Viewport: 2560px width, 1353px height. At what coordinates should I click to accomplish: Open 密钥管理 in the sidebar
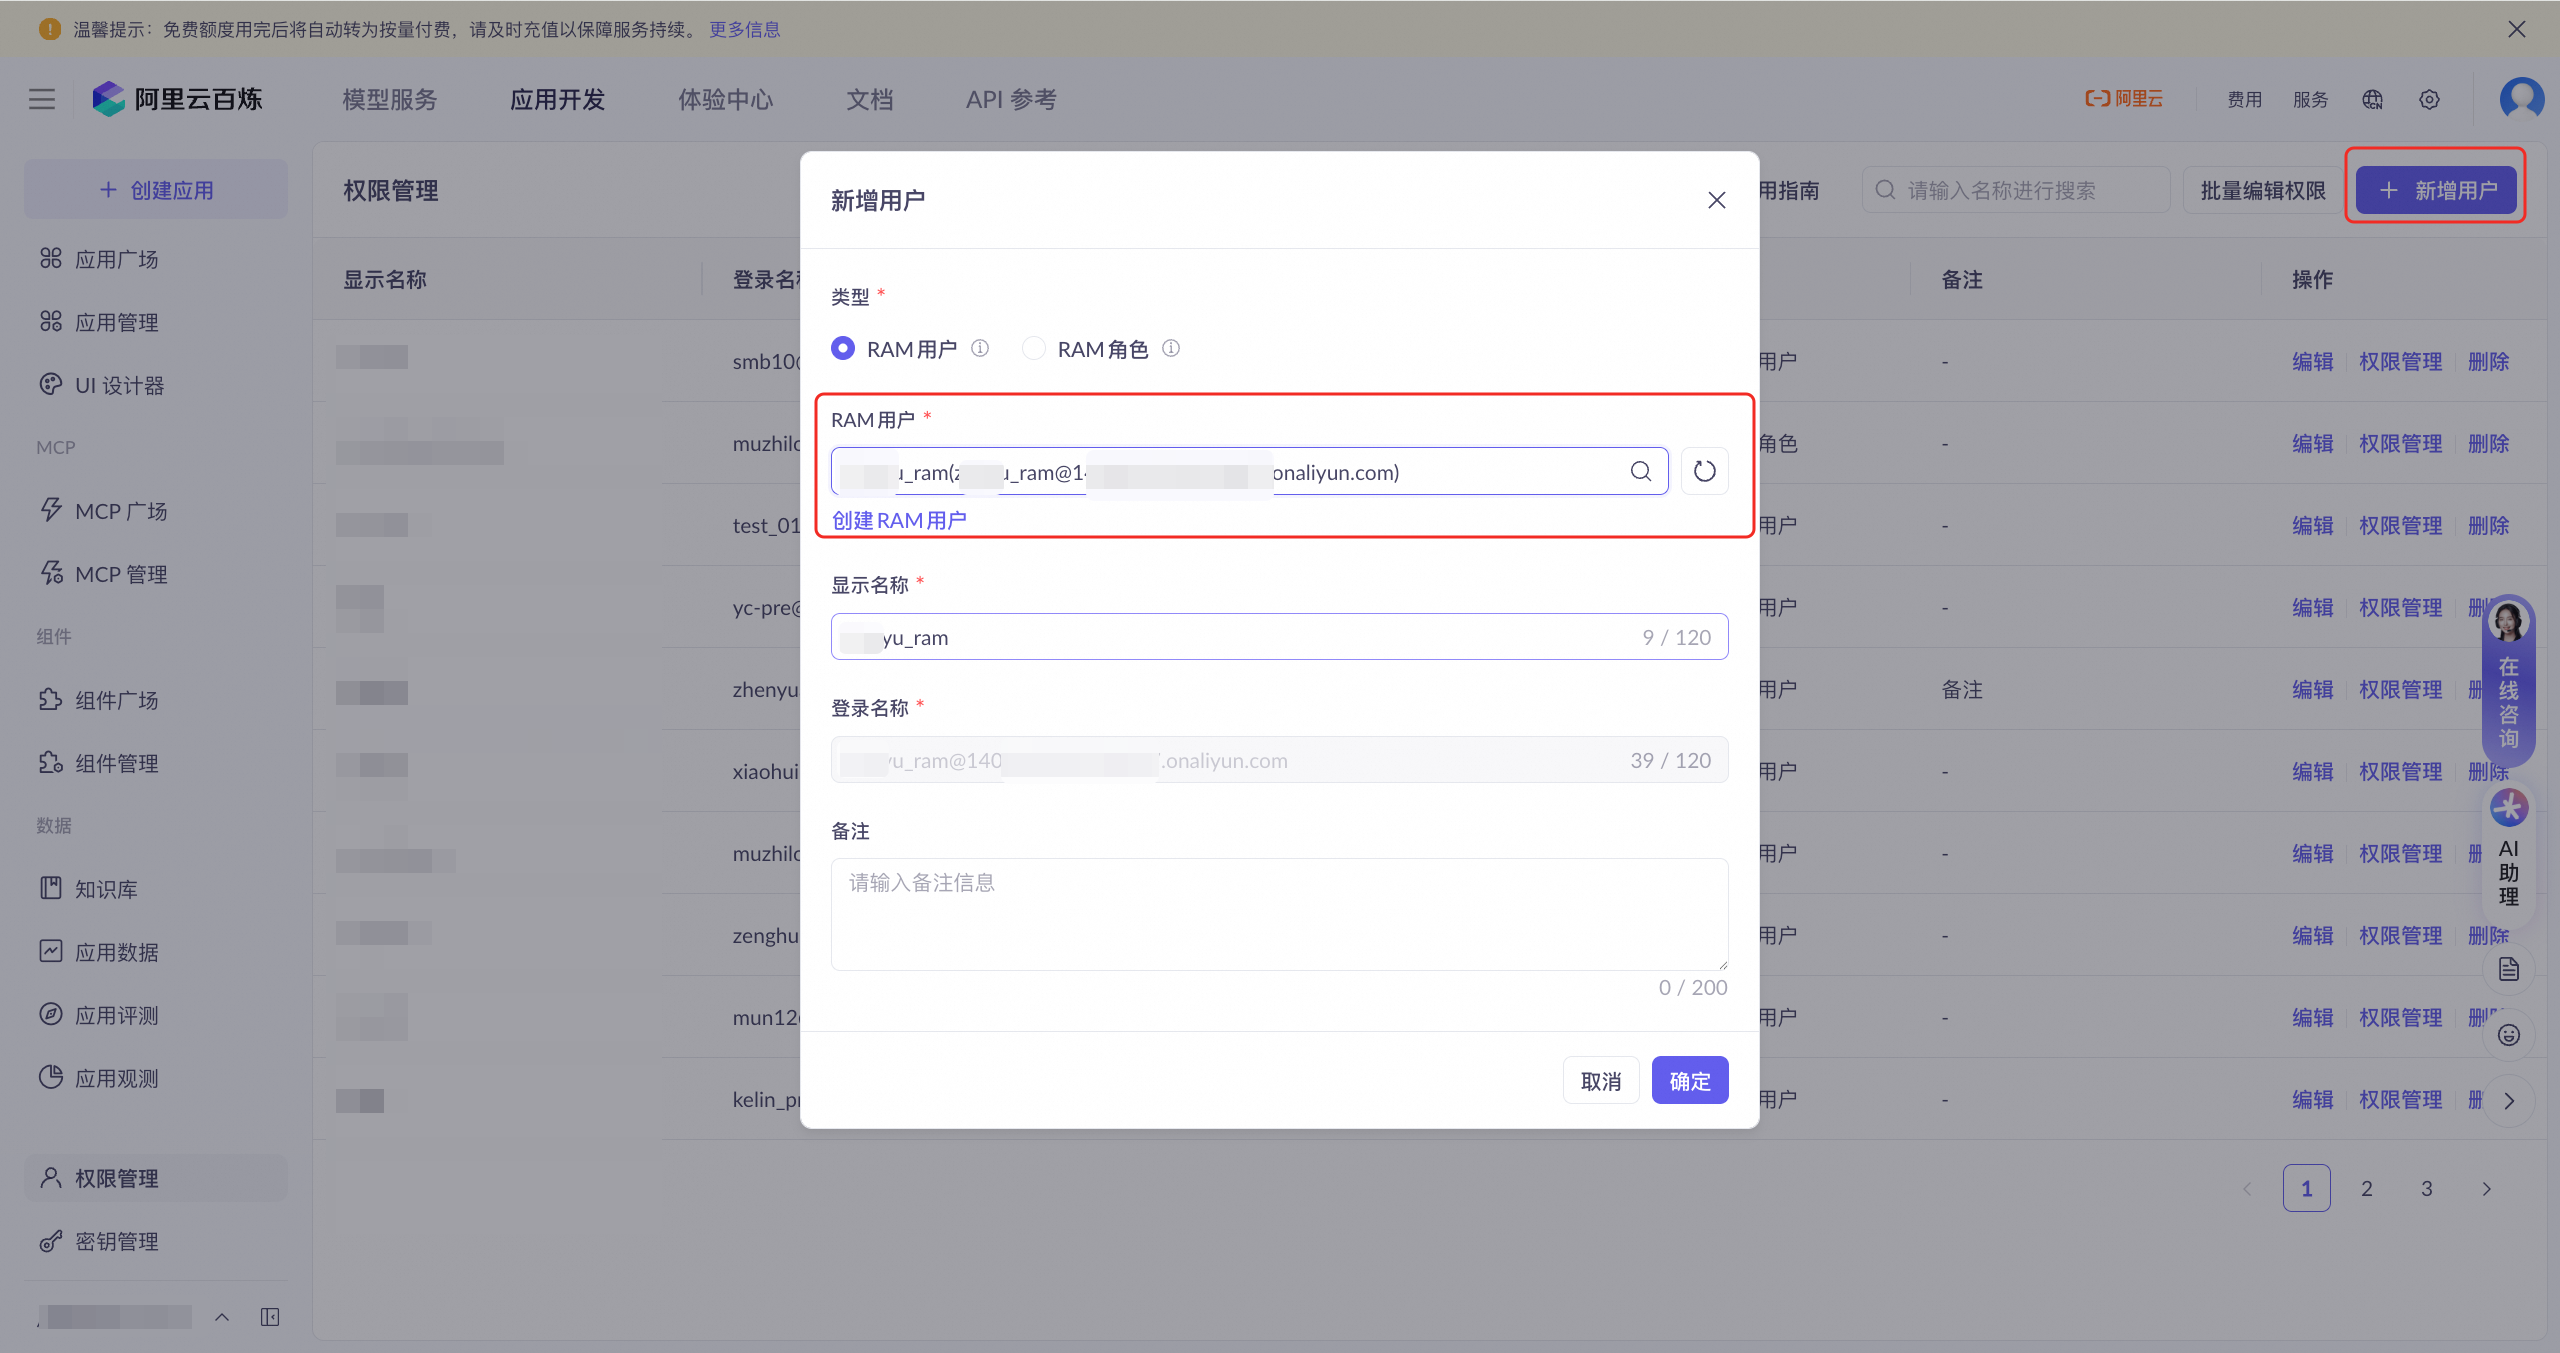[116, 1241]
